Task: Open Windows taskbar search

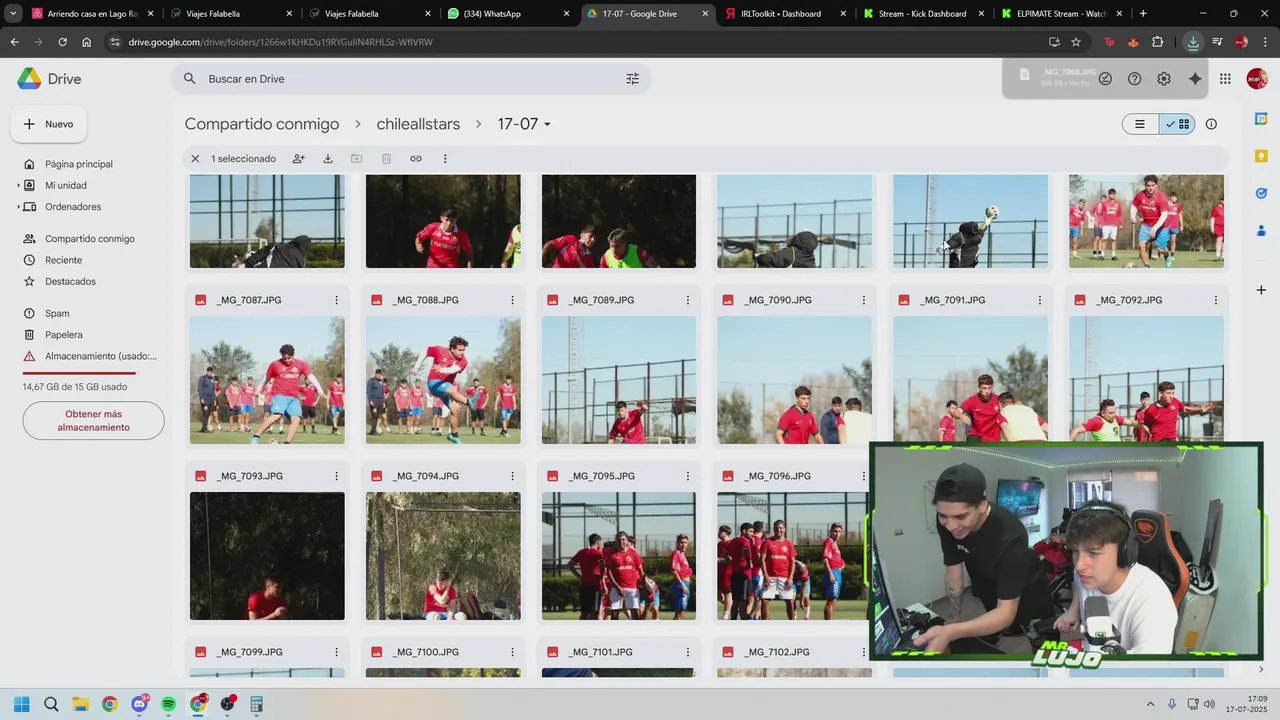Action: pyautogui.click(x=51, y=704)
